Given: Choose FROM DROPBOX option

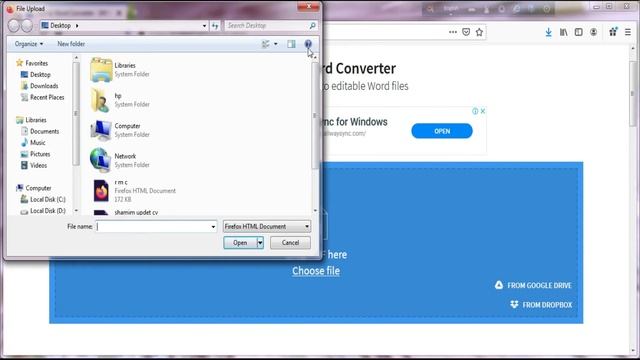Looking at the screenshot, I should click(x=541, y=305).
